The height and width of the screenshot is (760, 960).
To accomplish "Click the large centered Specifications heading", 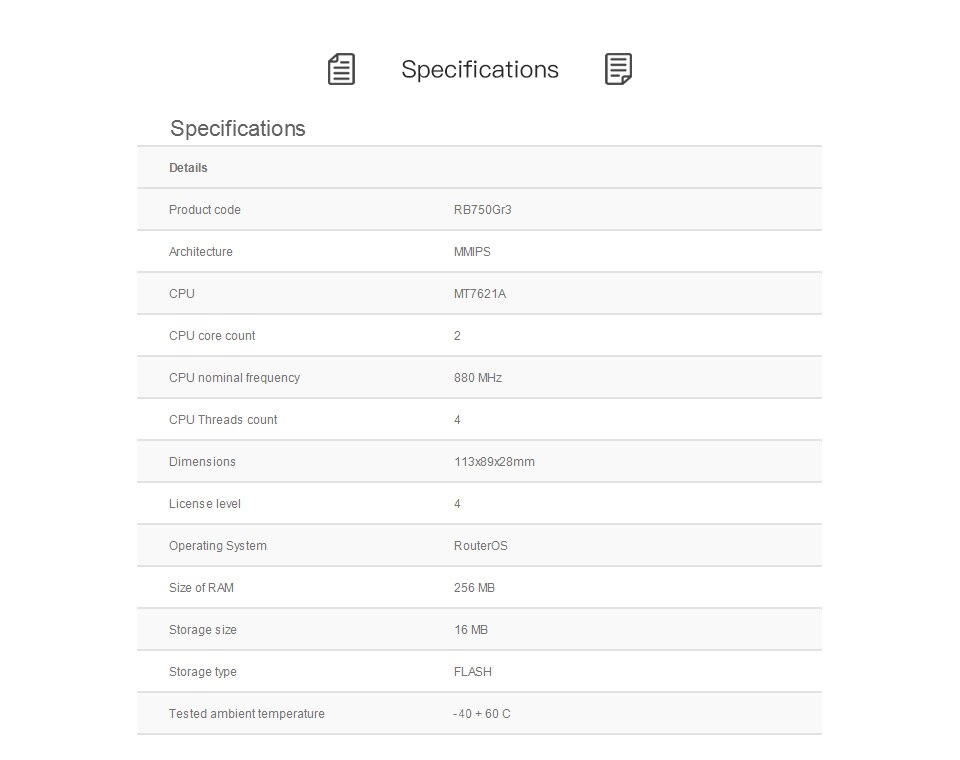I will coord(480,70).
